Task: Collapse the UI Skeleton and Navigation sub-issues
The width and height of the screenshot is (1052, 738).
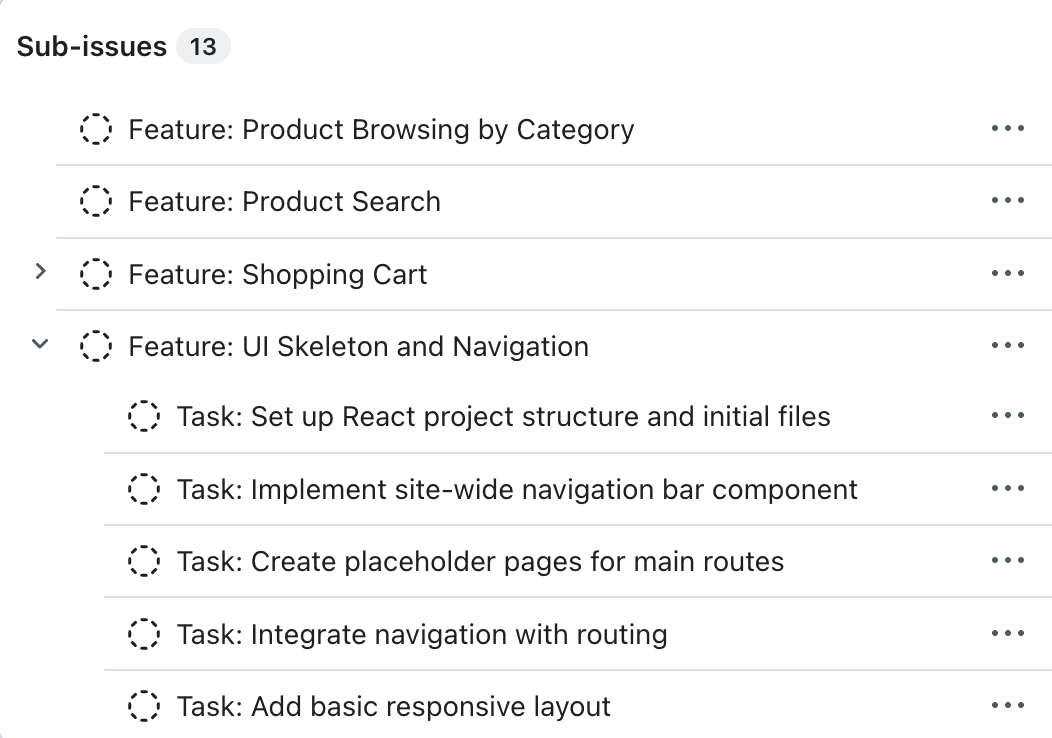Action: [39, 343]
